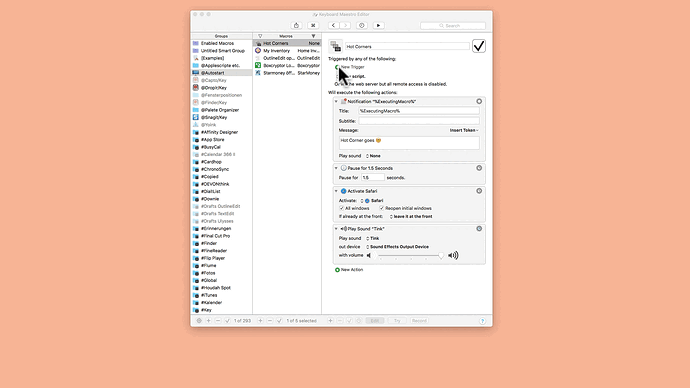Click the green New Action plus icon
The image size is (690, 388).
pos(338,270)
